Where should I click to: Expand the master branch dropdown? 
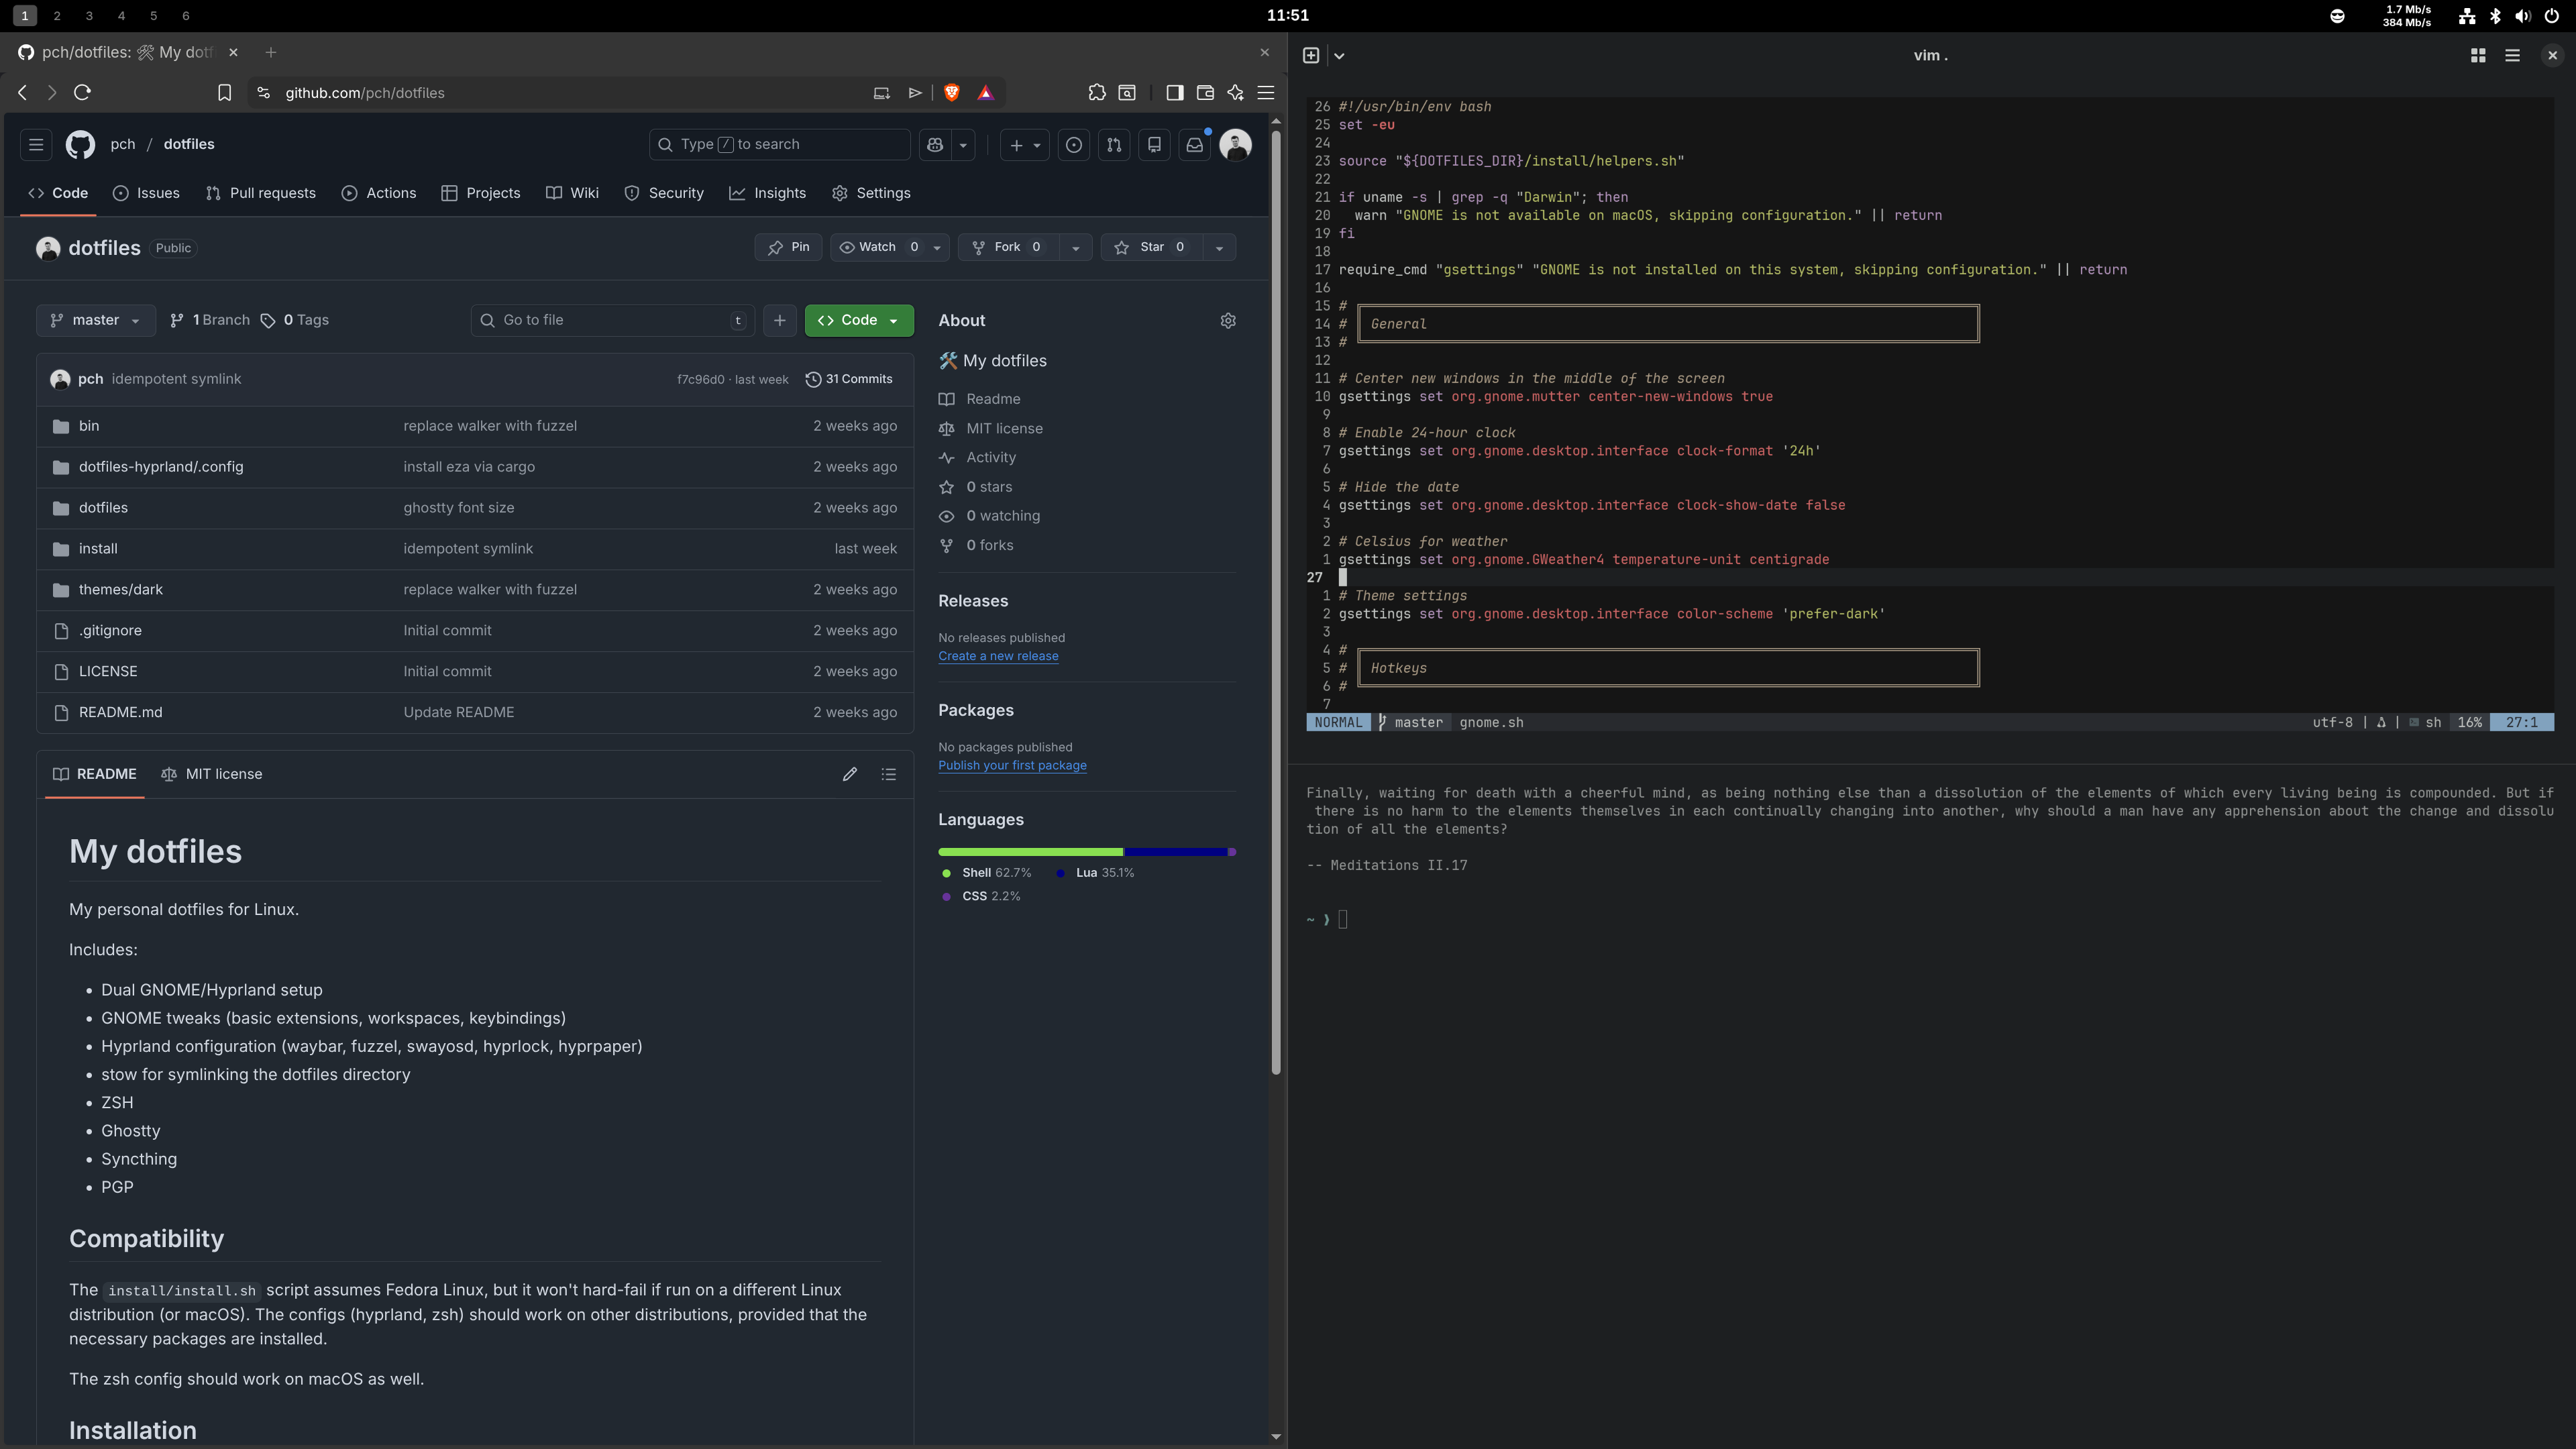(96, 320)
